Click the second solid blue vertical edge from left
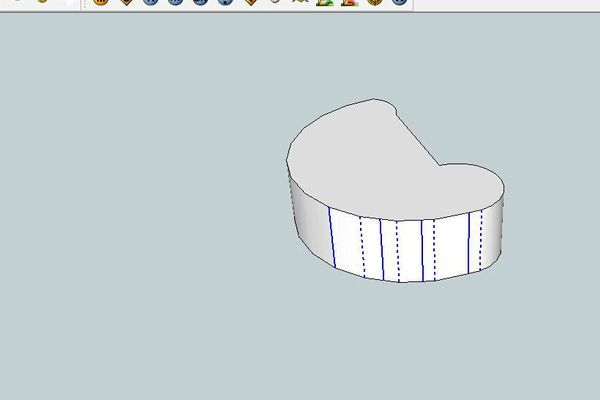Screen dimensions: 600x400 381,249
